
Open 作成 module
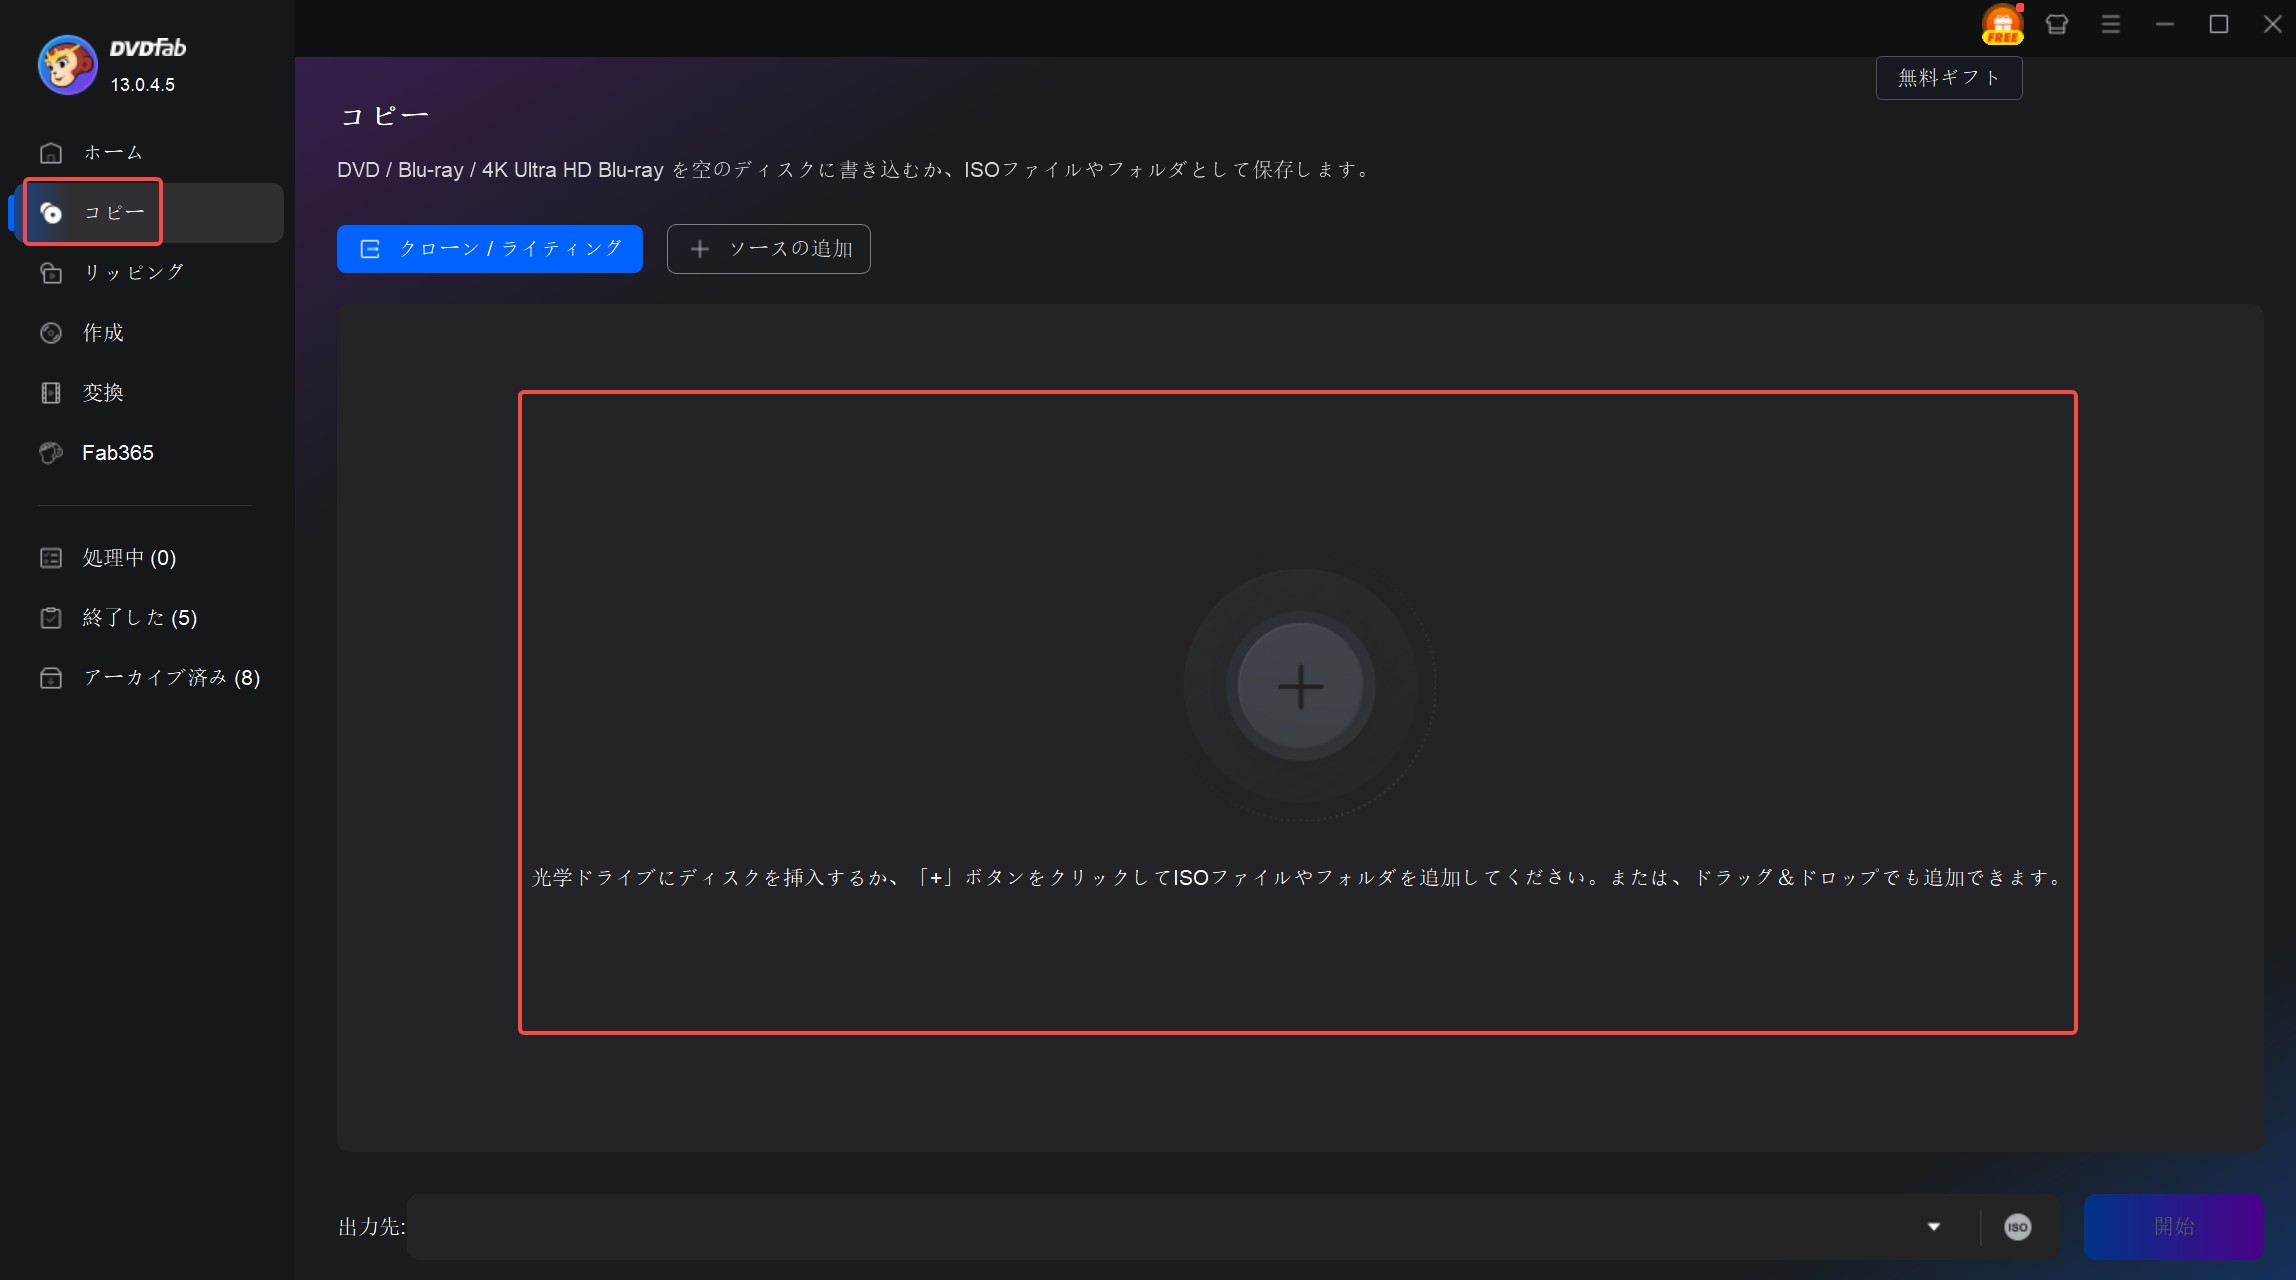coord(102,333)
